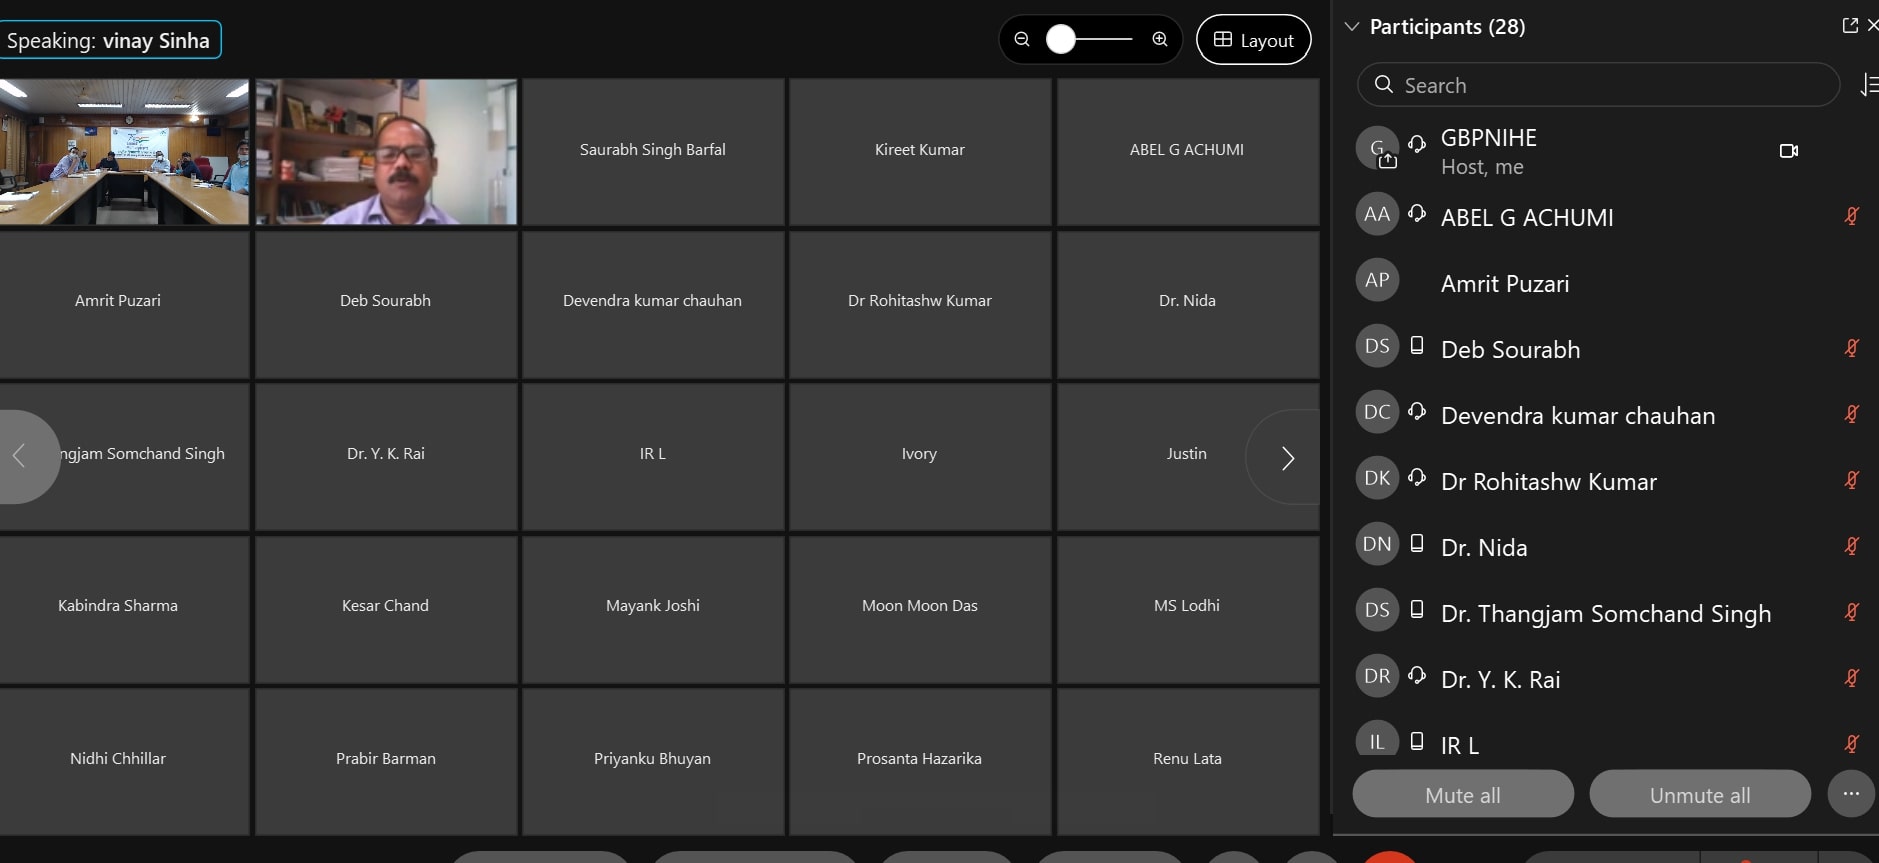Select Amrit Puzari in participants list
Viewport: 1879px width, 863px height.
(1504, 284)
